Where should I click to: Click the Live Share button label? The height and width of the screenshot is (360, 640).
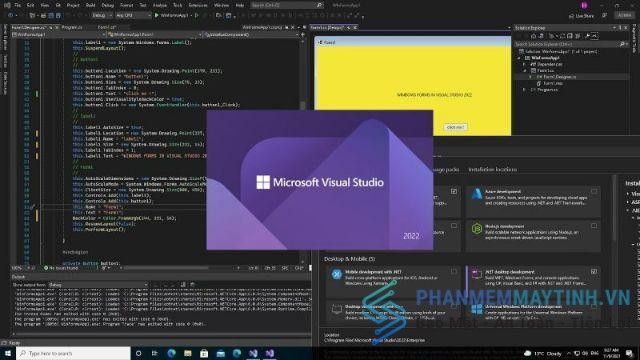tap(584, 16)
